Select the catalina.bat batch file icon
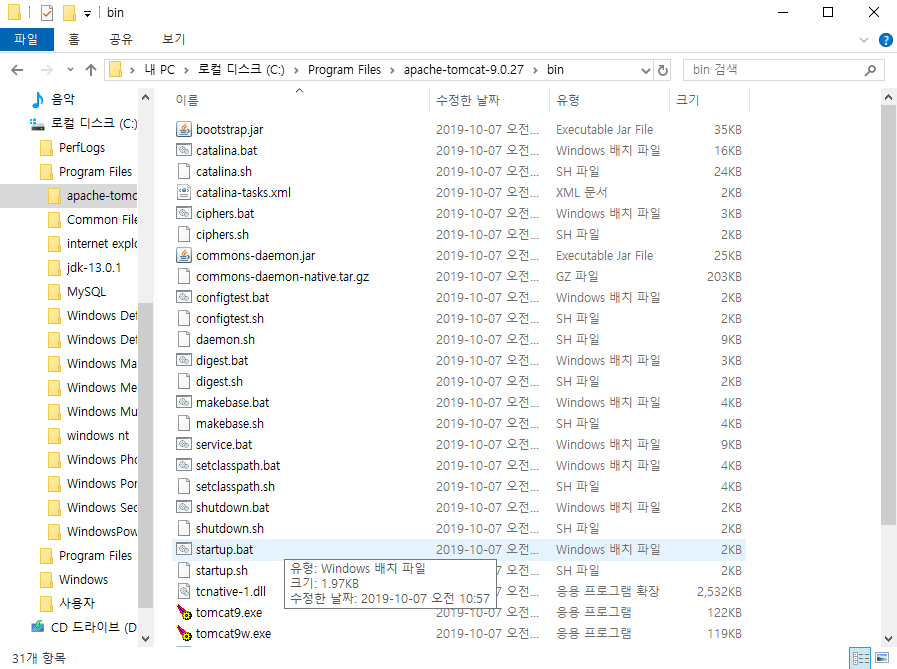 [183, 151]
